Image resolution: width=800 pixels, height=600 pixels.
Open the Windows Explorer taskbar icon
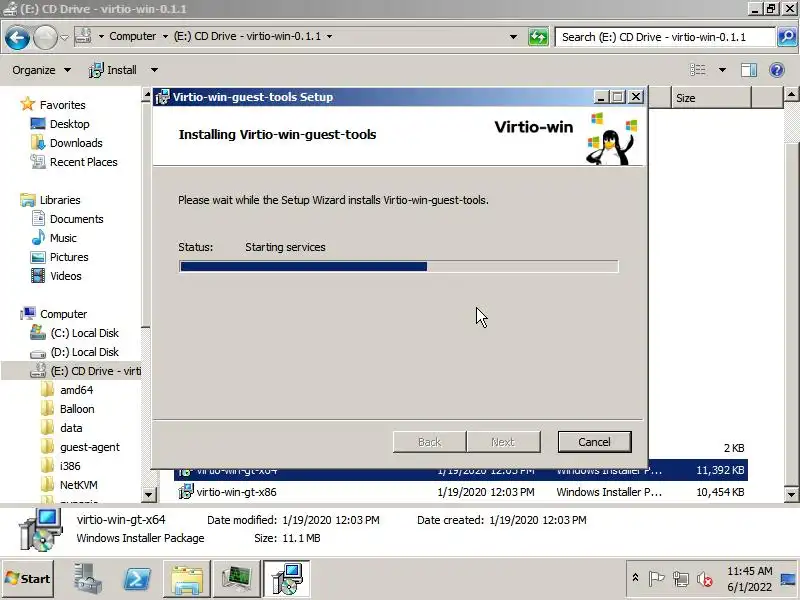click(x=187, y=579)
